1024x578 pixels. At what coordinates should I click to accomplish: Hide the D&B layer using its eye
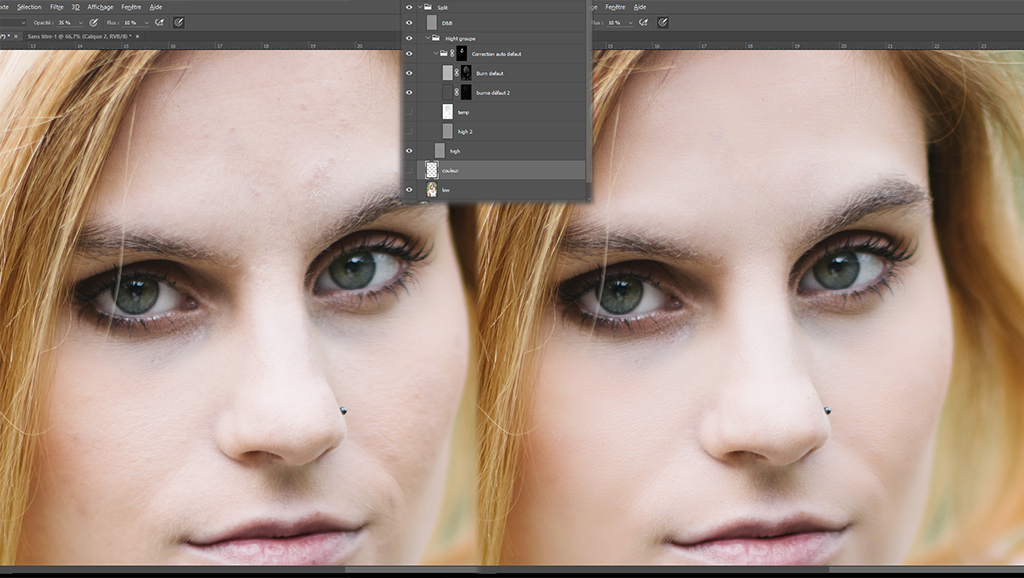point(409,22)
